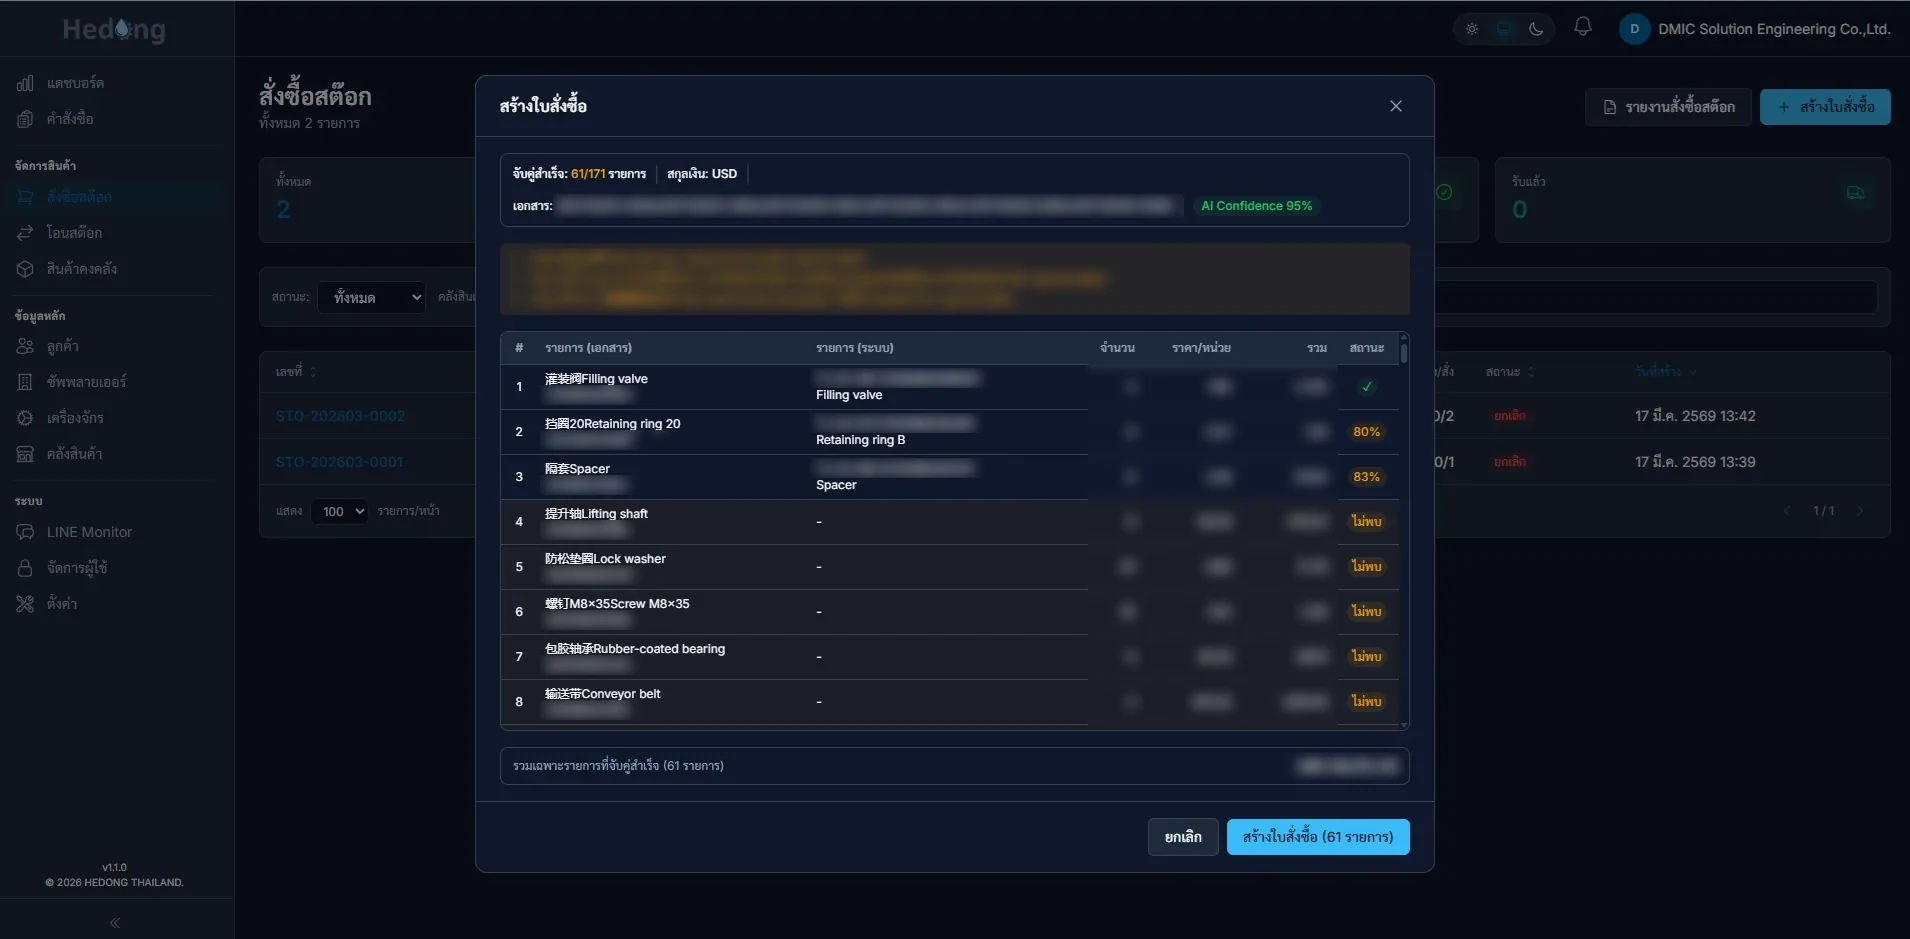The image size is (1910, 939).
Task: Click the notification bell icon
Action: coord(1582,27)
